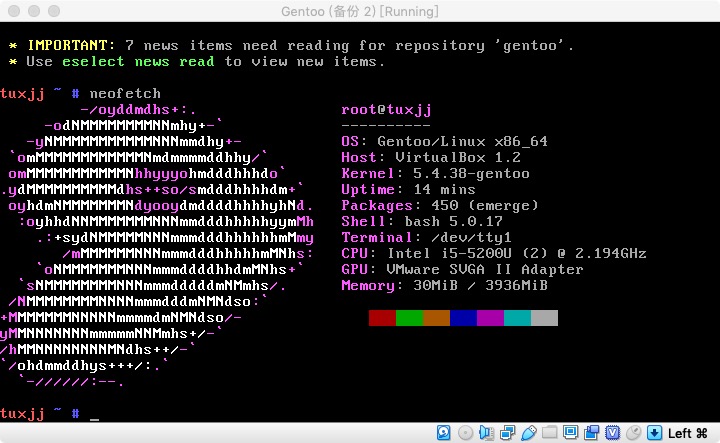Viewport: 720px width, 443px height.
Task: Click the blue color block in neofetch palette
Action: pyautogui.click(x=463, y=318)
